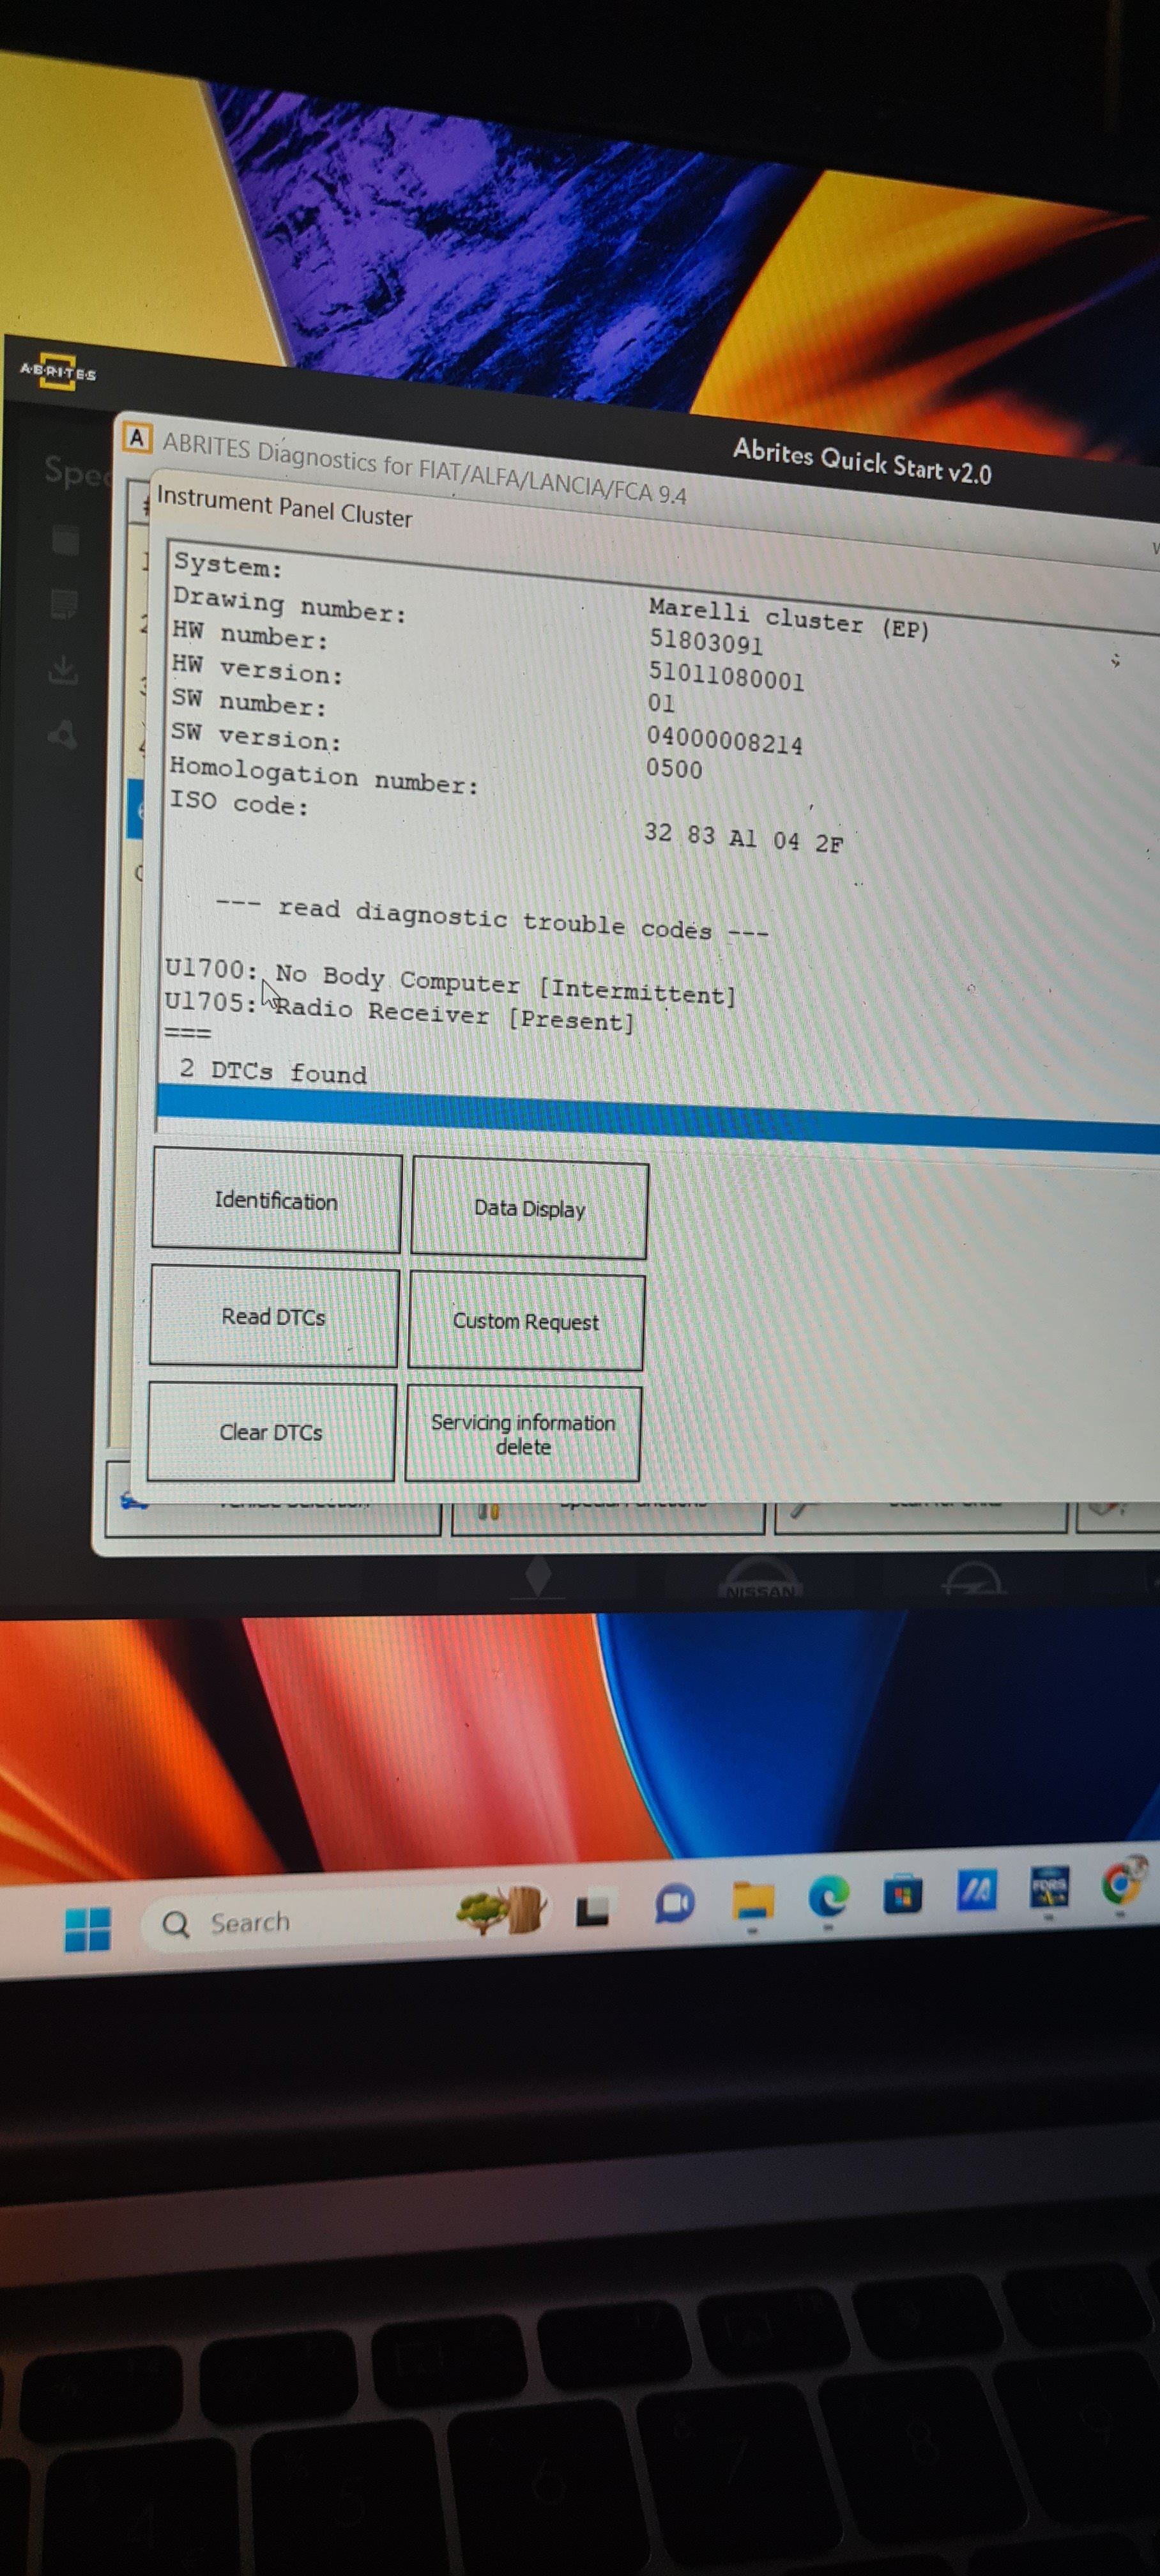The height and width of the screenshot is (2576, 1160).
Task: Click the '2 DTCs found' line
Action: 273,1071
